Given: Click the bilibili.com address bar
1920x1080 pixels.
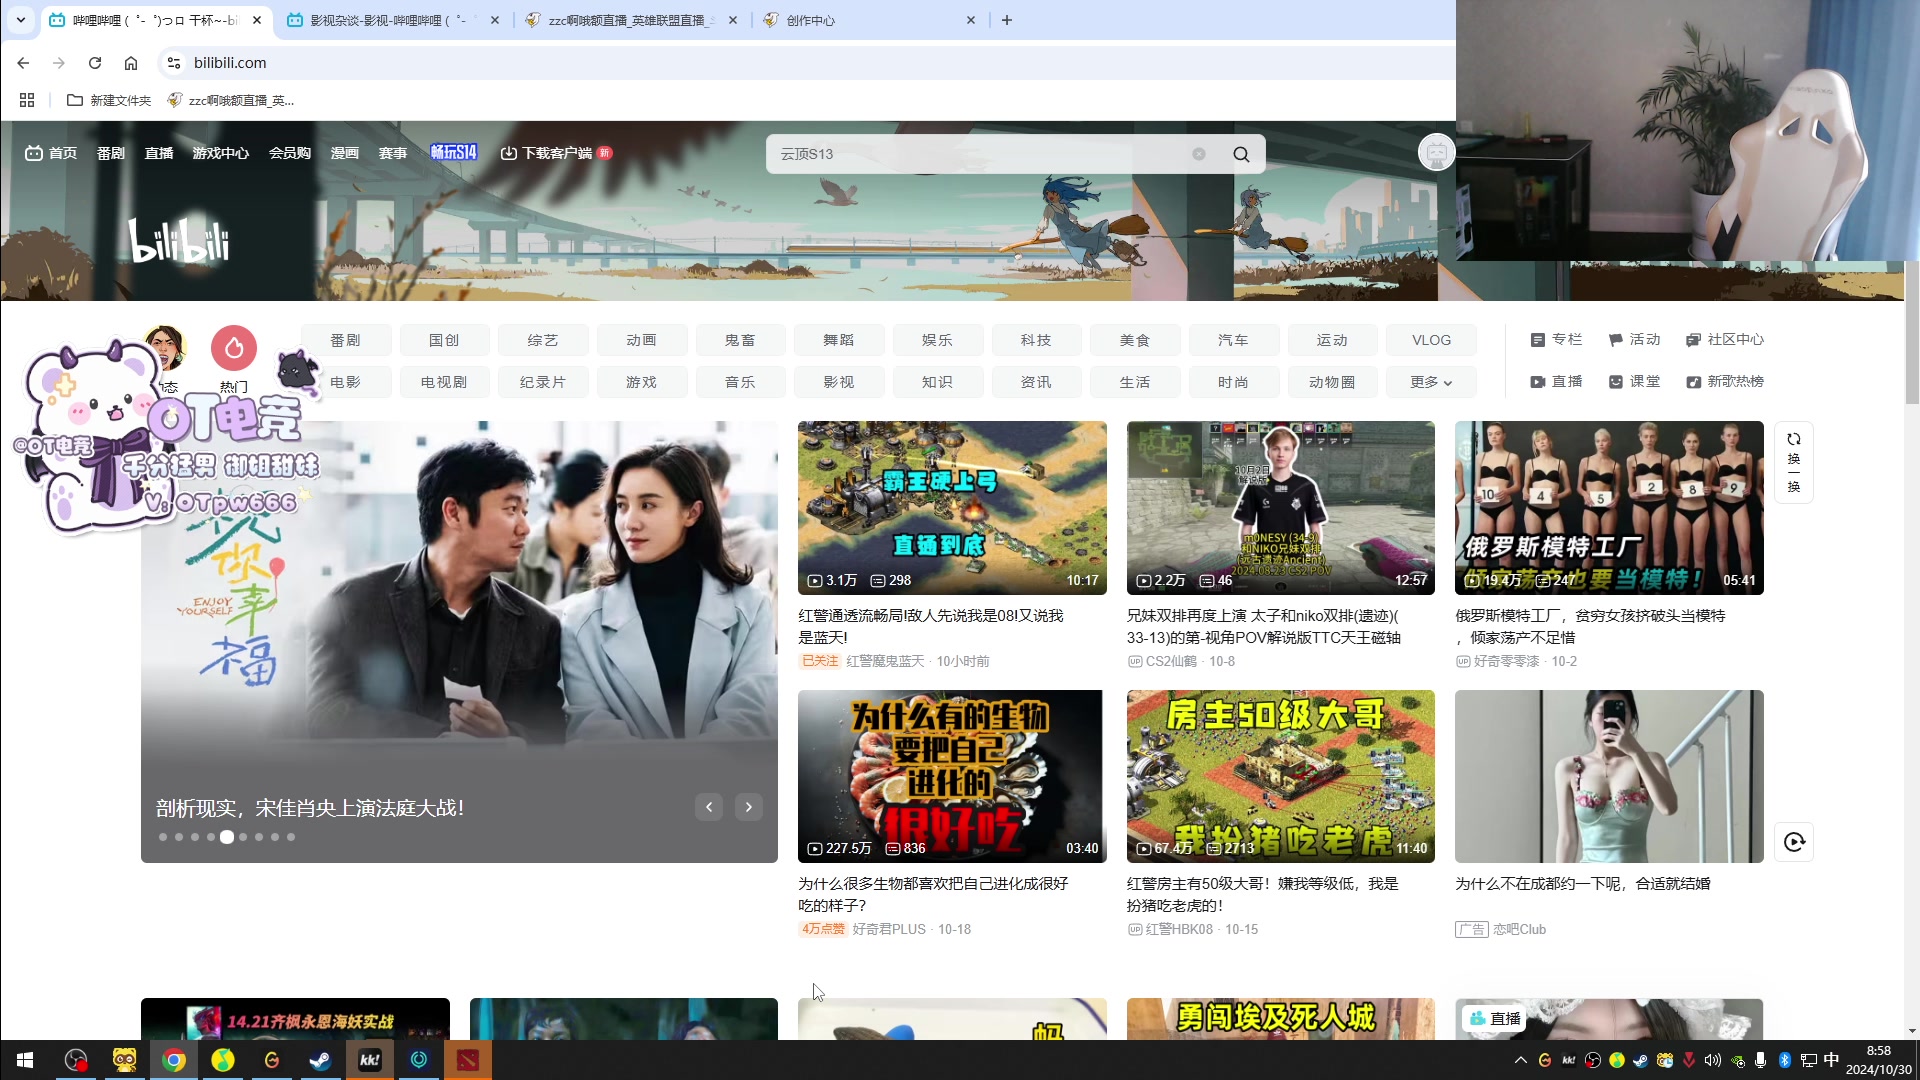Looking at the screenshot, I should coord(800,63).
